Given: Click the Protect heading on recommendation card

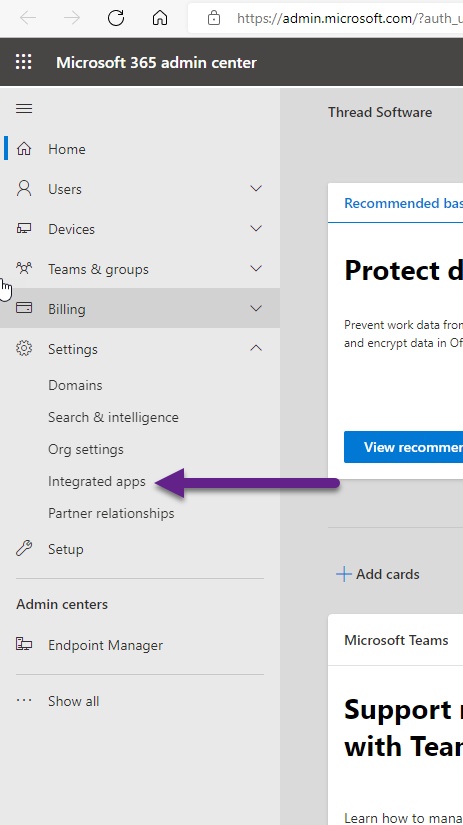Looking at the screenshot, I should pos(404,270).
